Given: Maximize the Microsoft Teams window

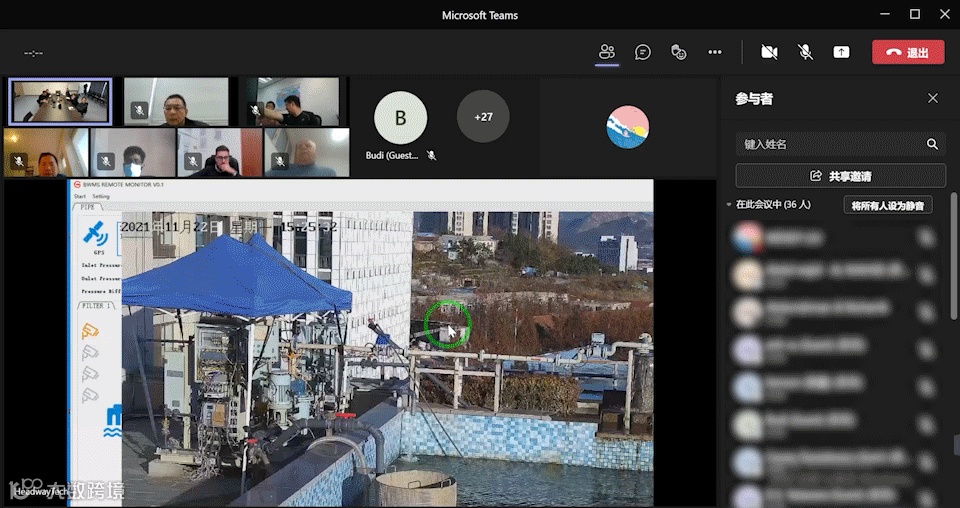Looking at the screenshot, I should pos(915,14).
